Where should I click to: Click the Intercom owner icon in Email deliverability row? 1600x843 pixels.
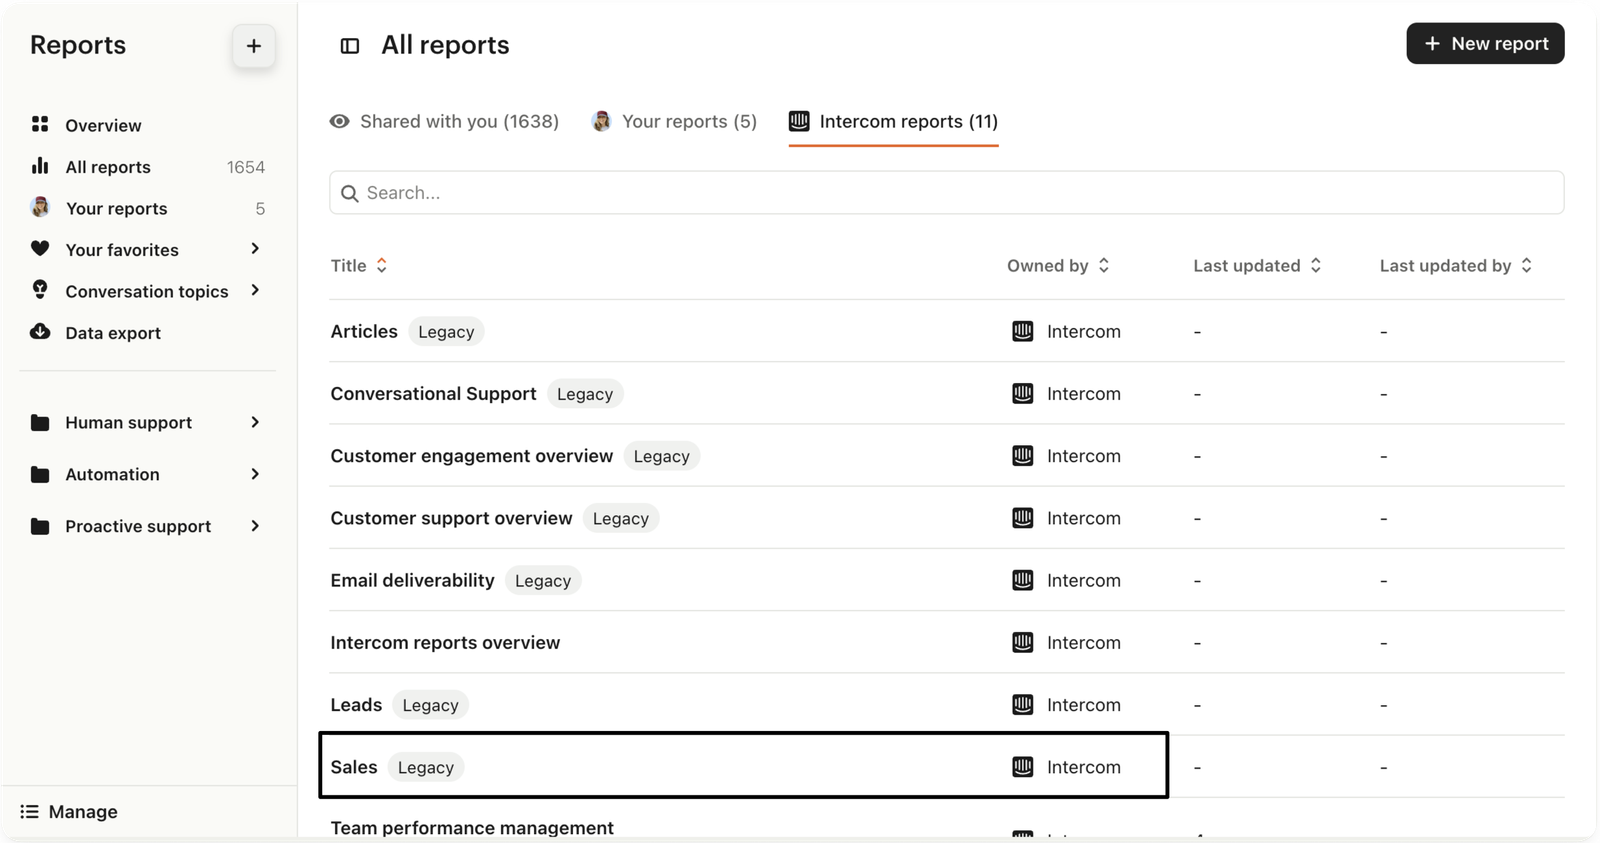click(x=1022, y=580)
